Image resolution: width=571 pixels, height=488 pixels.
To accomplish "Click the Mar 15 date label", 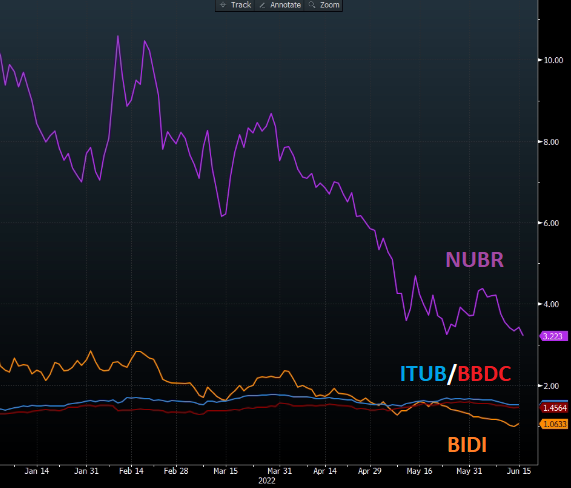I will pyautogui.click(x=225, y=471).
